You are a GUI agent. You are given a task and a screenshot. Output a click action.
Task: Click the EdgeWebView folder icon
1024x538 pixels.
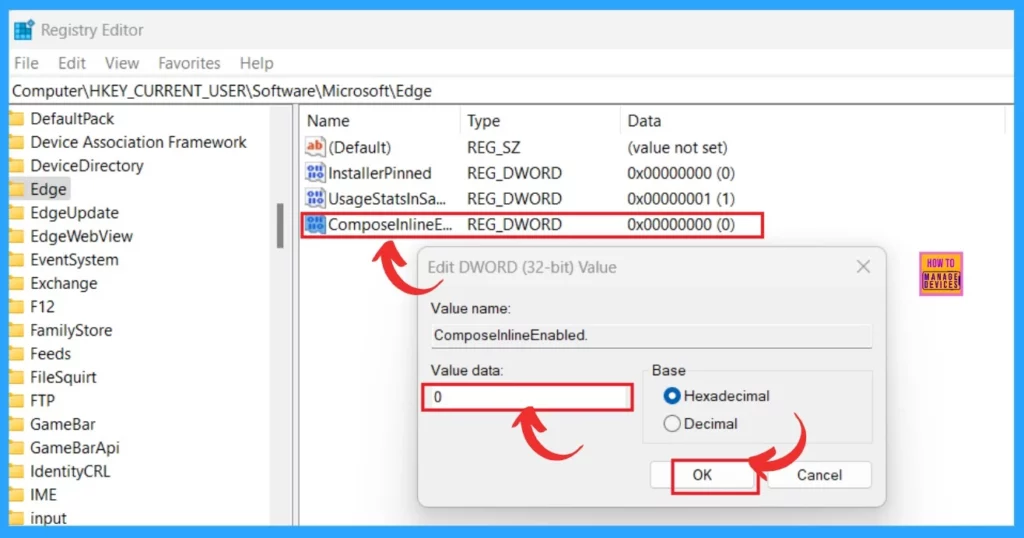point(16,236)
